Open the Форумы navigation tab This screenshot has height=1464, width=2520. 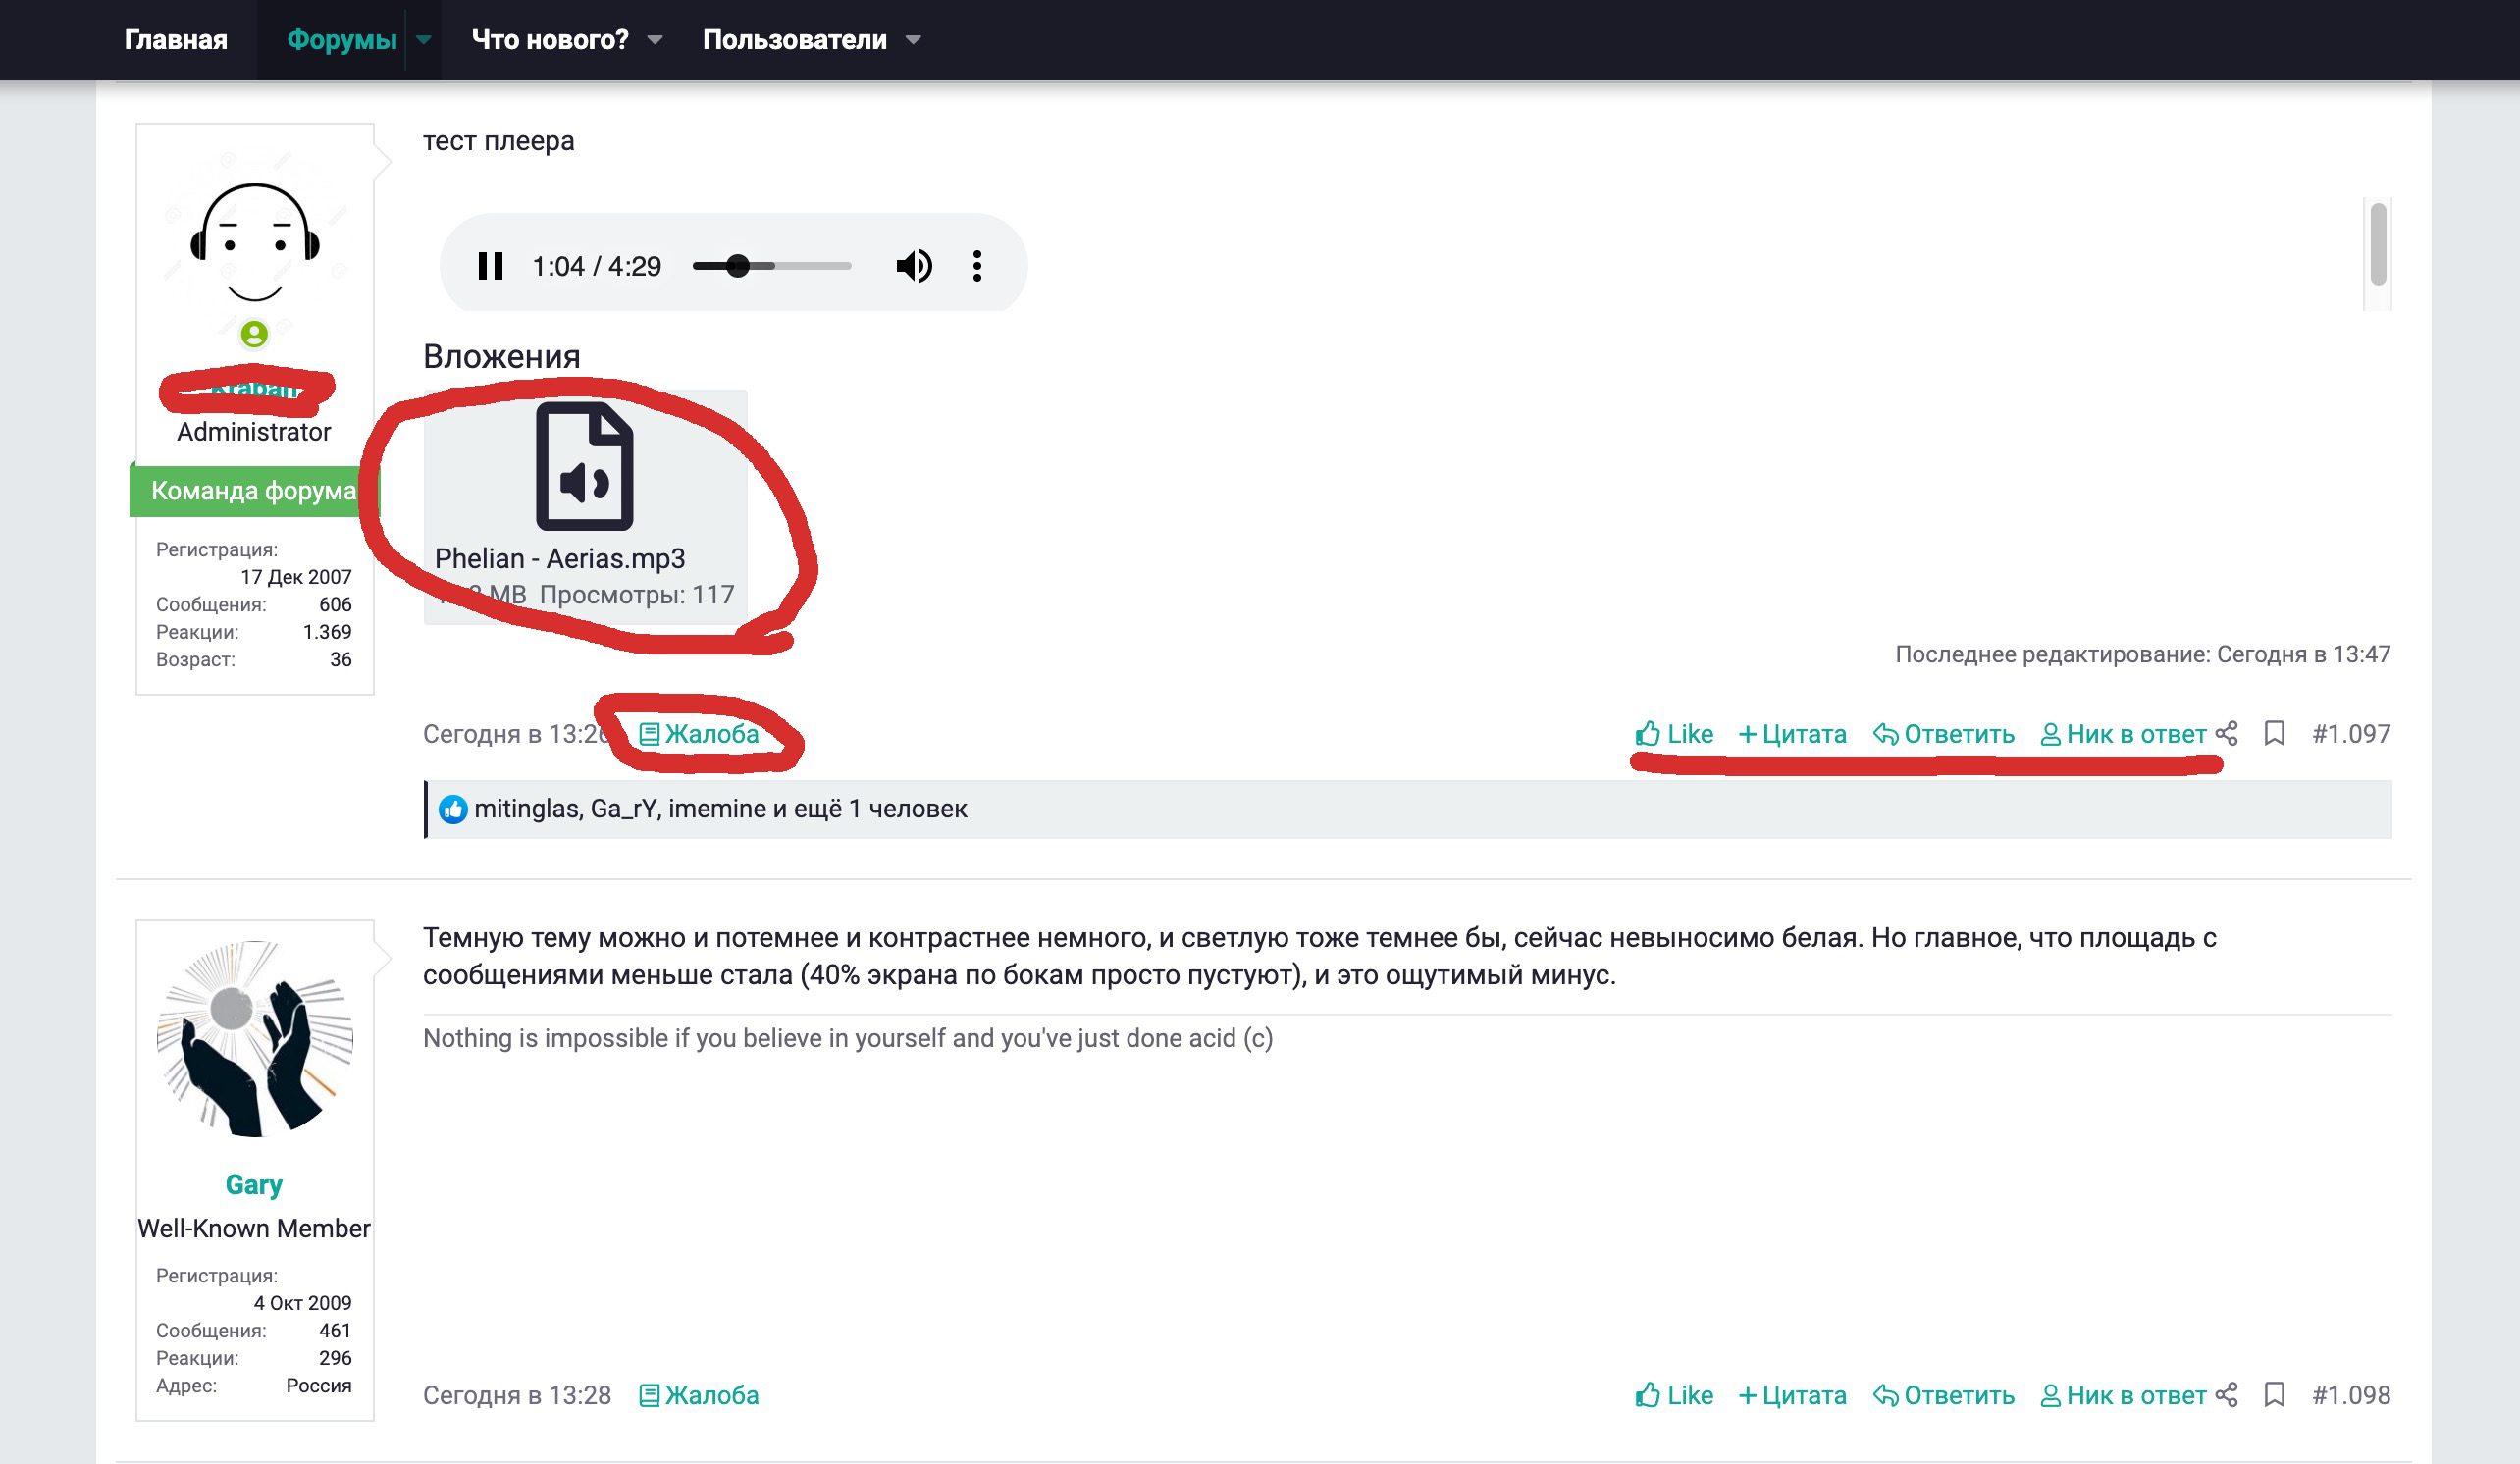click(x=341, y=40)
